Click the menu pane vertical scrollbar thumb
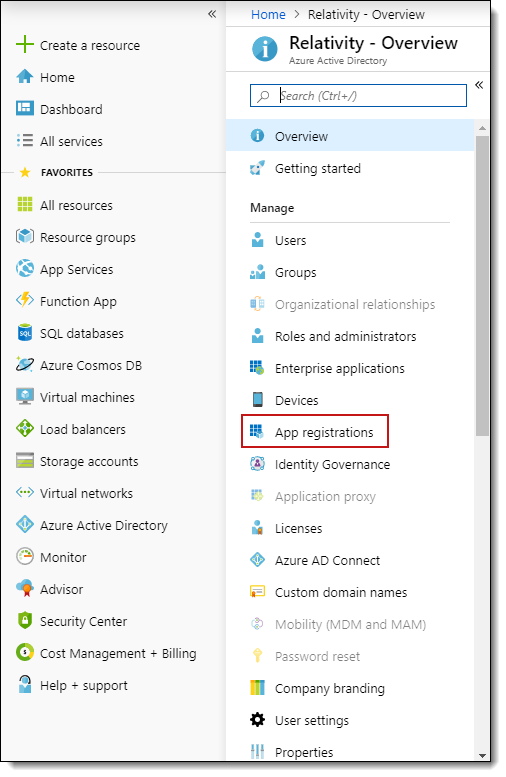The image size is (506, 777). [482, 285]
